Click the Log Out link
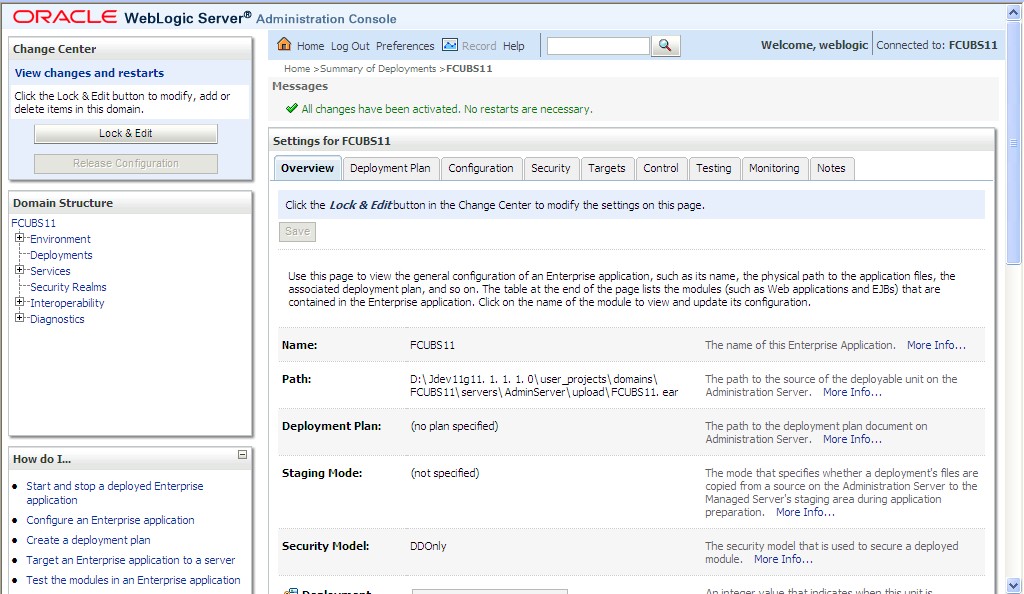 click(x=350, y=46)
